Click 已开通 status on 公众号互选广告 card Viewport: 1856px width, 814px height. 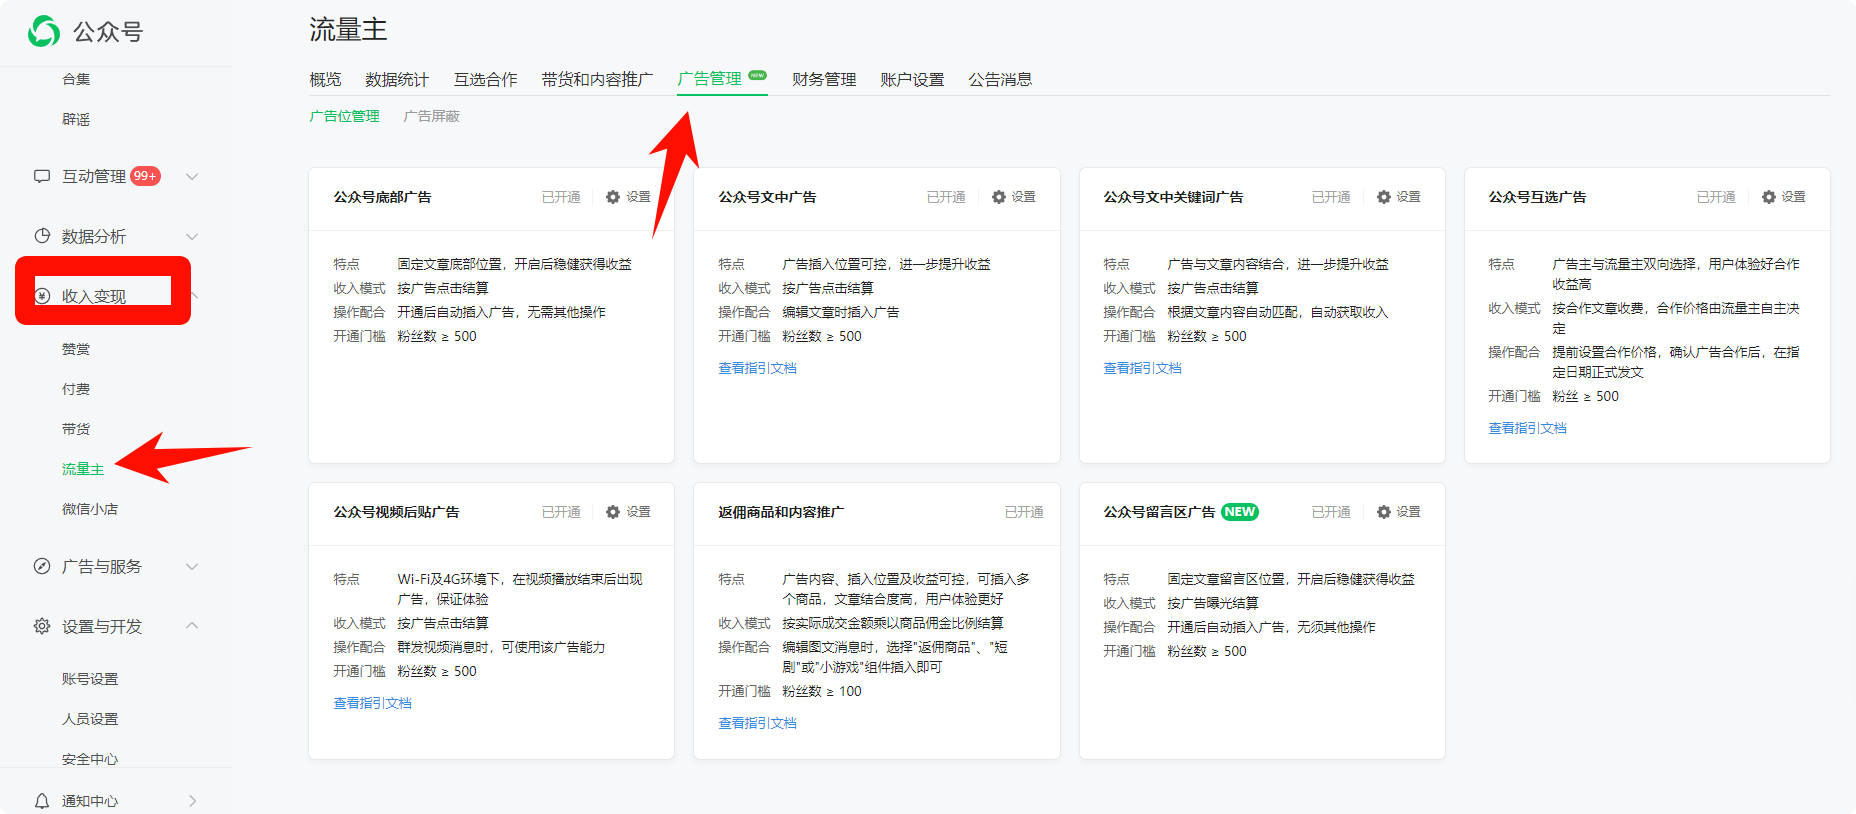[1716, 197]
